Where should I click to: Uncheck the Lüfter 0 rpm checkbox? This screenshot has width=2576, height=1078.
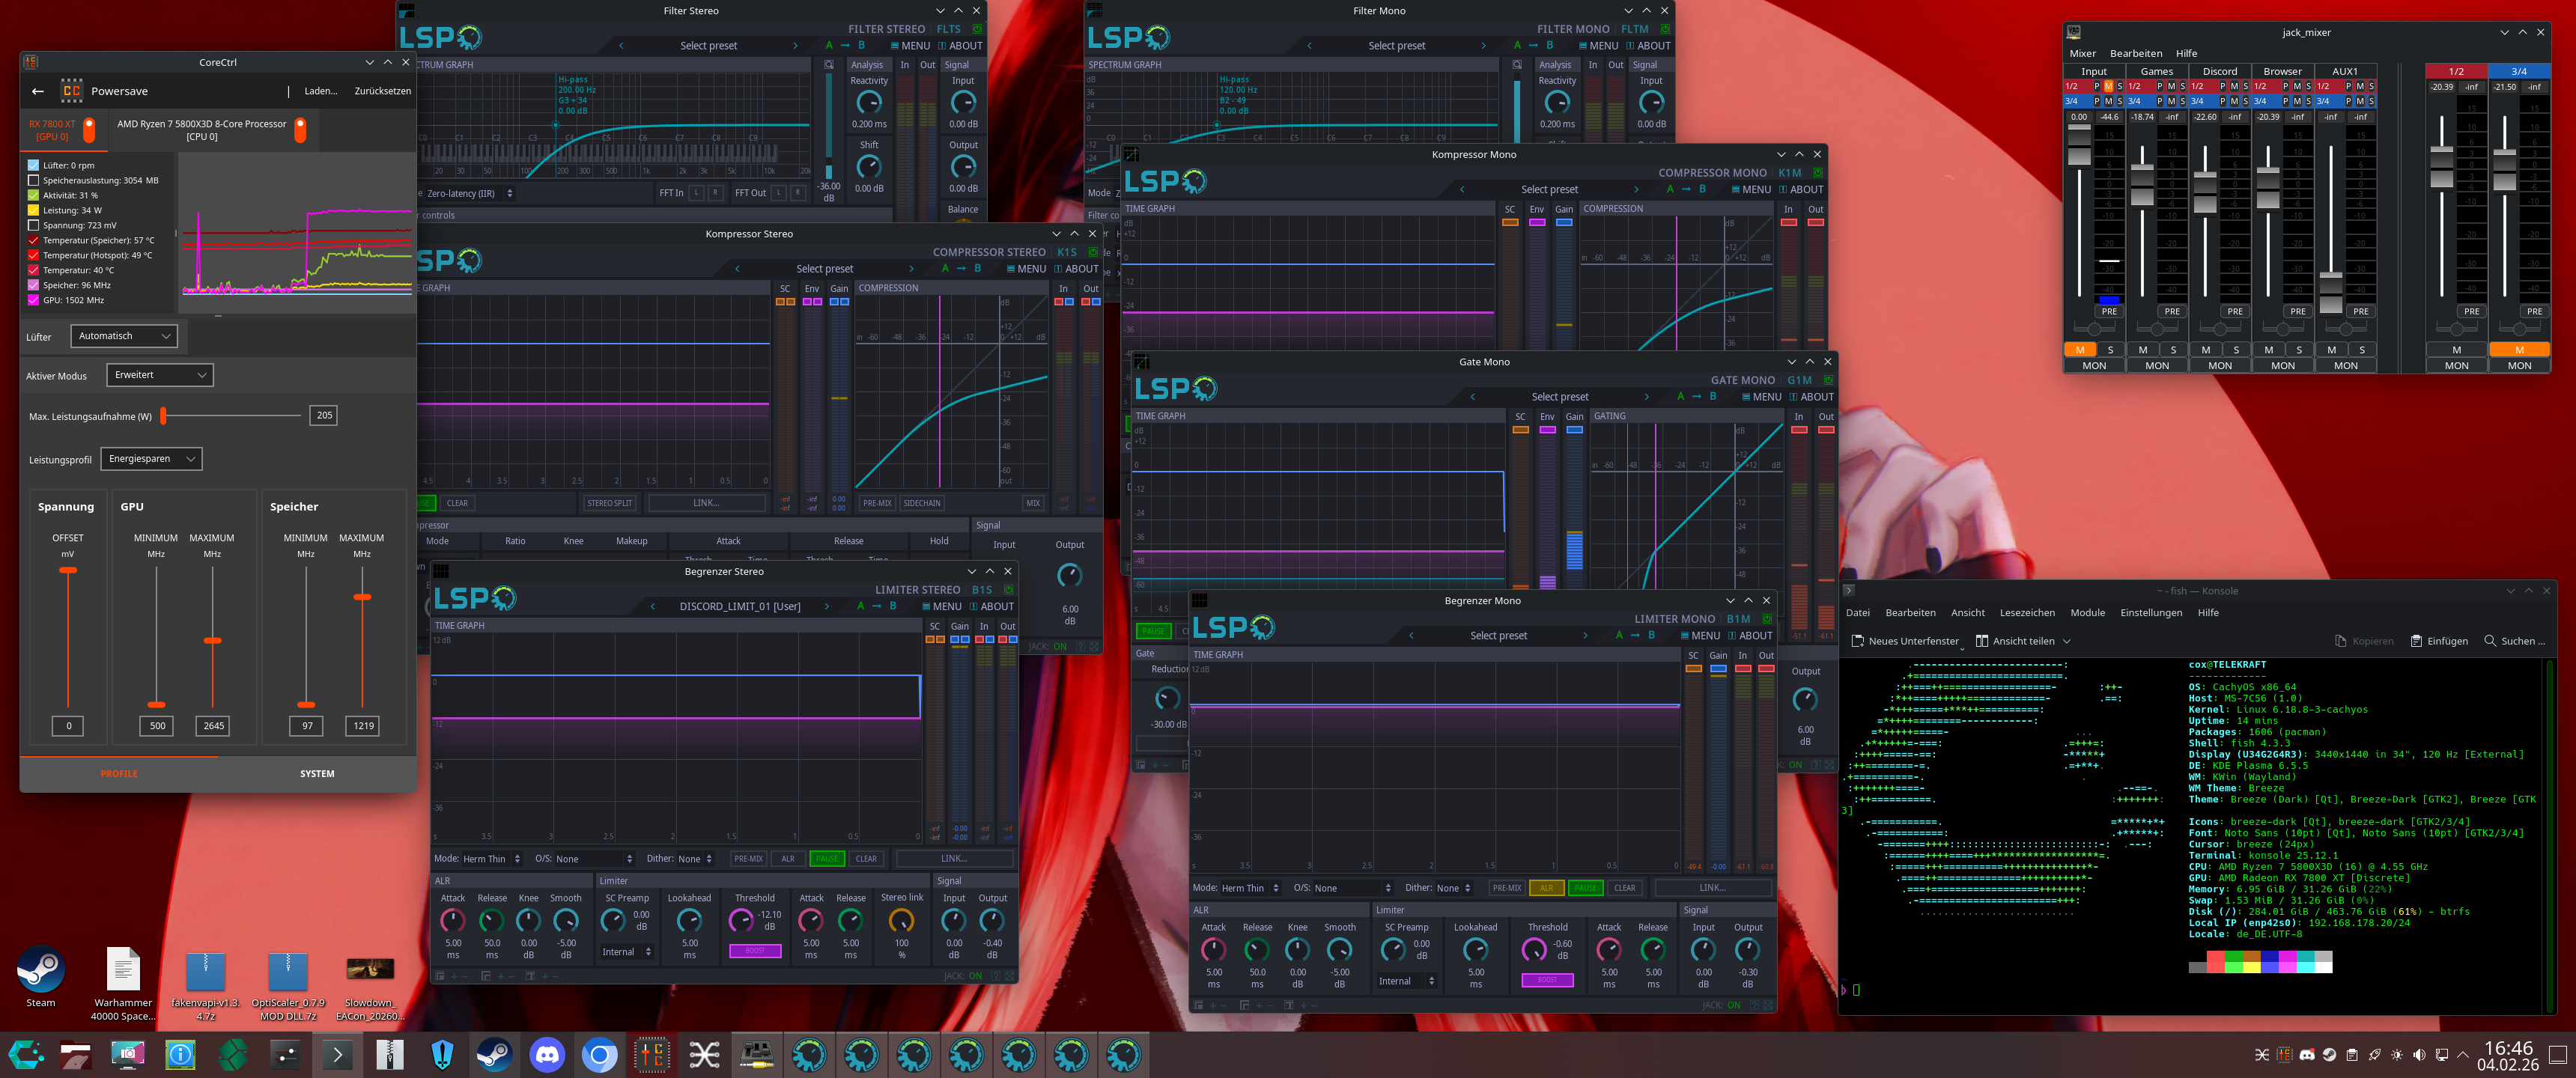click(x=34, y=165)
